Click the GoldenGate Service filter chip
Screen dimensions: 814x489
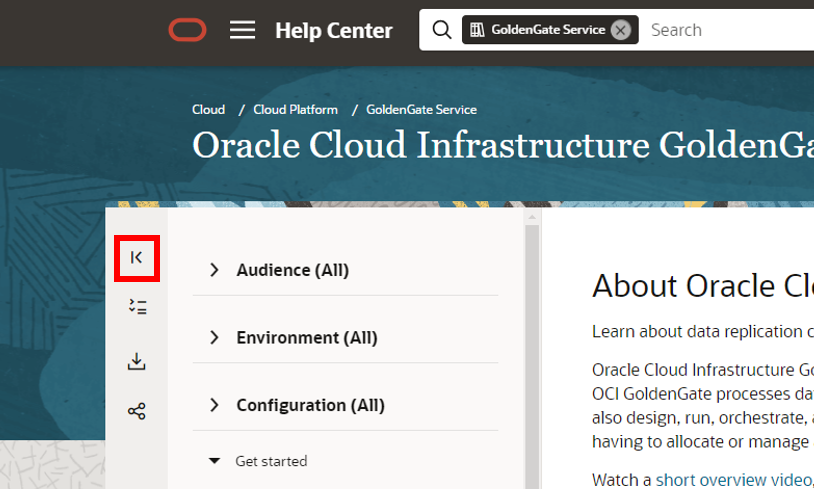pyautogui.click(x=550, y=30)
